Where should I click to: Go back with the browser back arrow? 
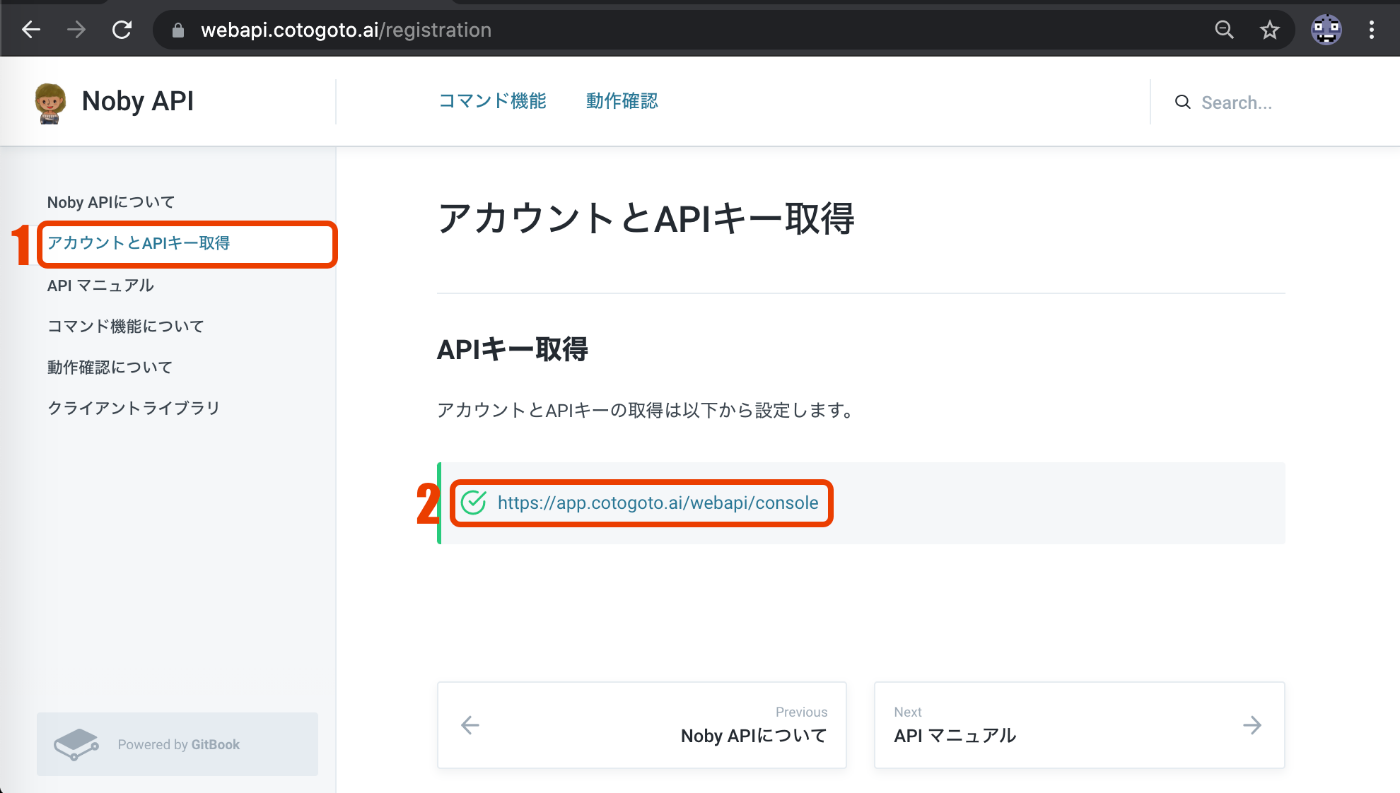point(31,30)
